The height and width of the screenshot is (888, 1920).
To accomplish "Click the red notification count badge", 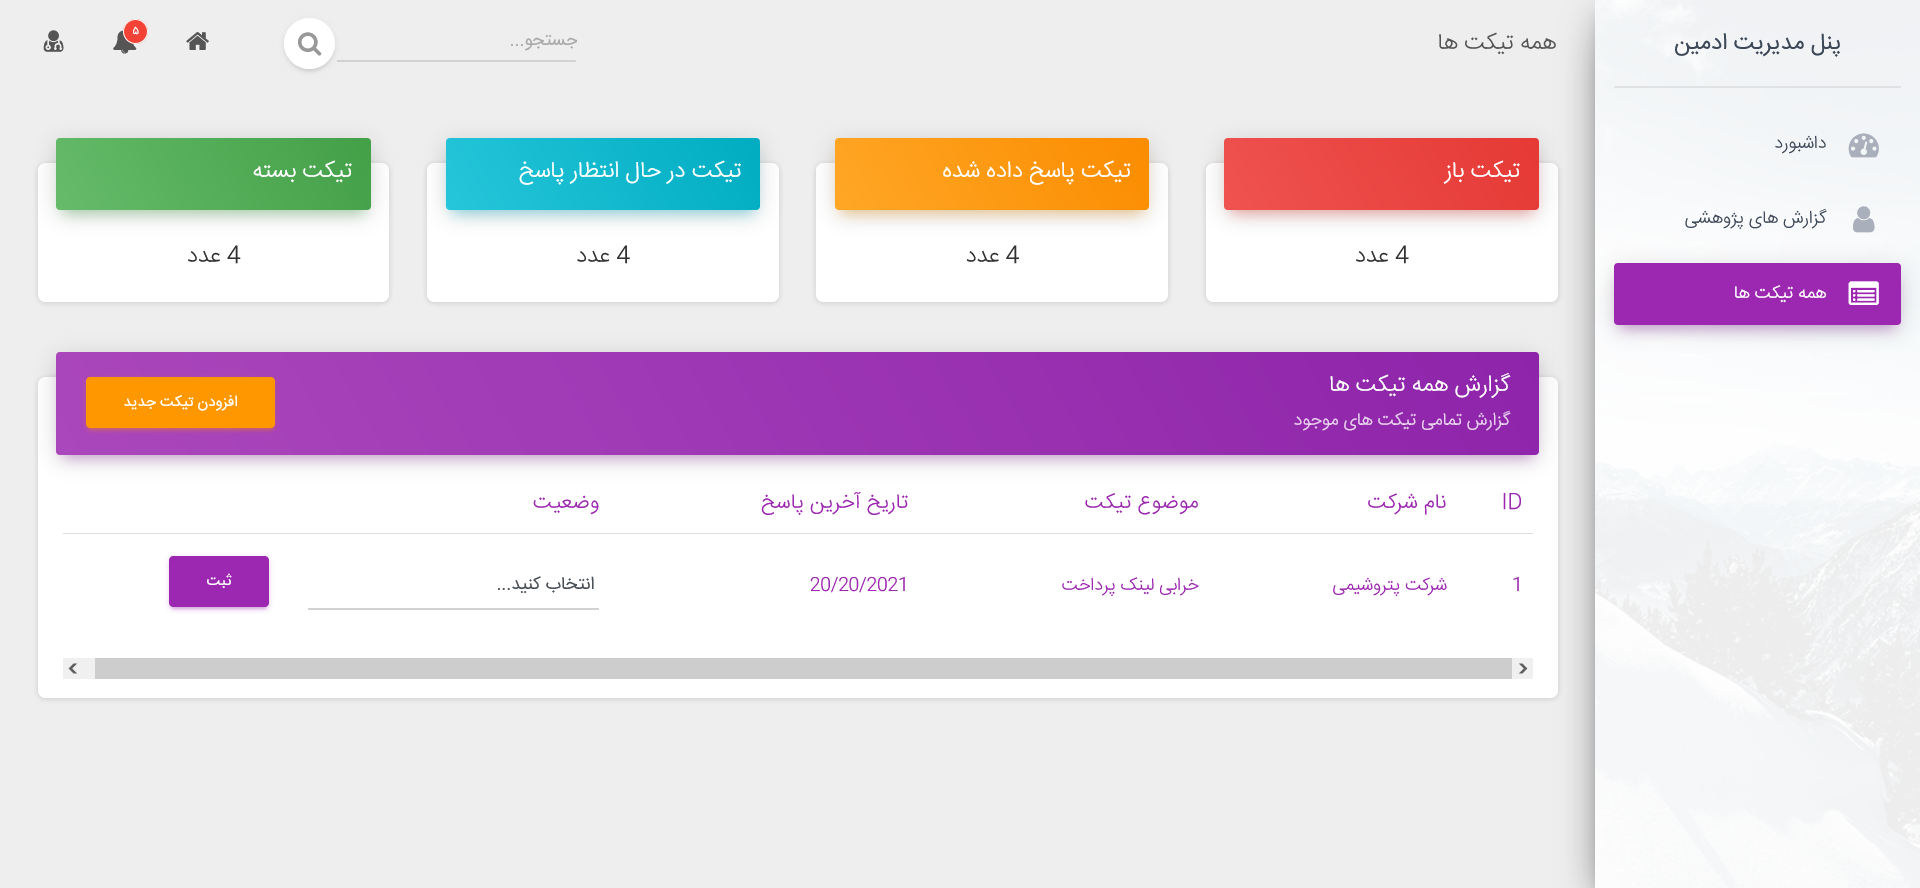I will (x=136, y=31).
